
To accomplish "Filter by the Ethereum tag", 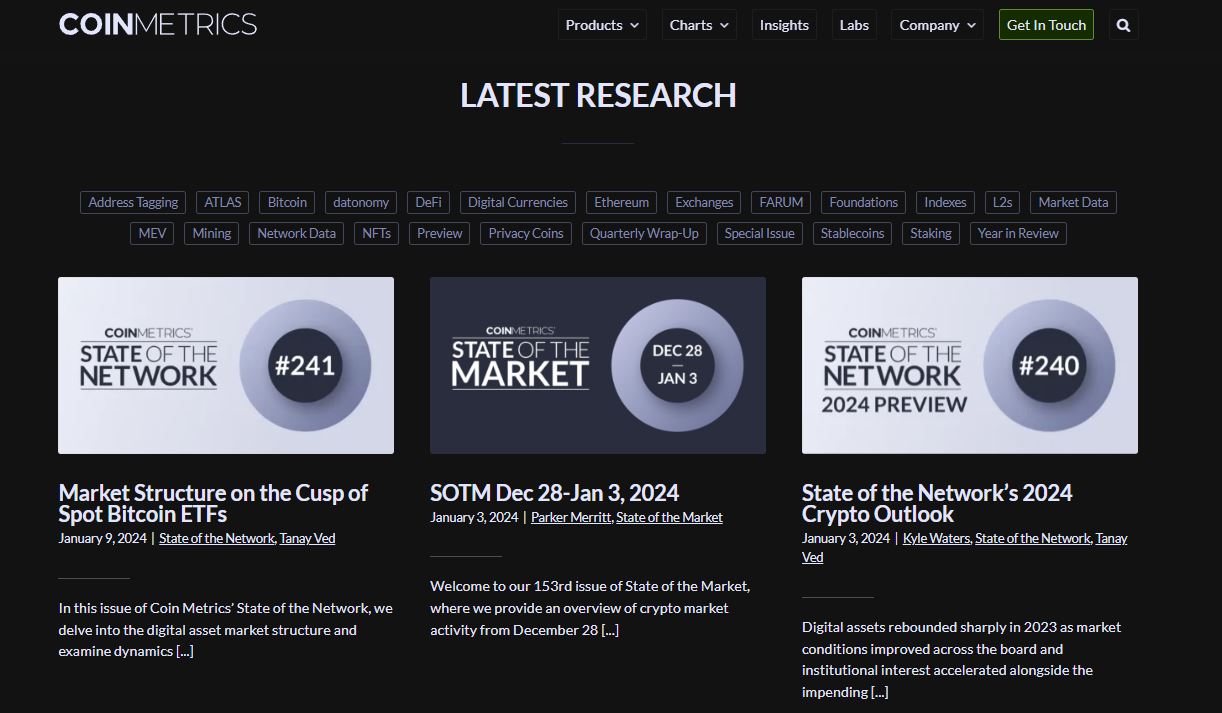I will (622, 202).
